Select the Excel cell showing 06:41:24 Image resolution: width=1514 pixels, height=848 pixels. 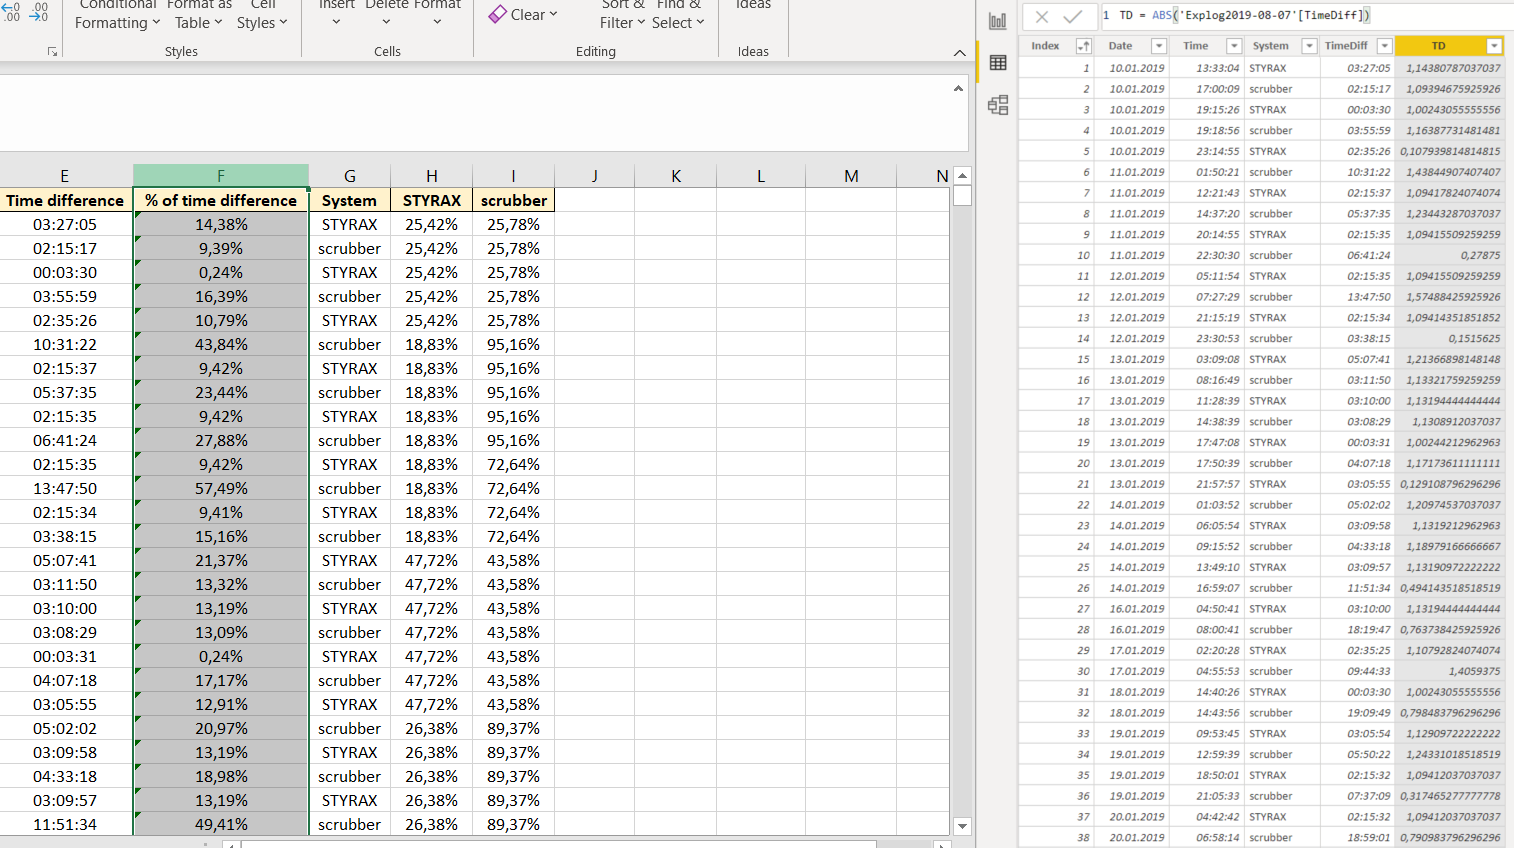click(65, 440)
